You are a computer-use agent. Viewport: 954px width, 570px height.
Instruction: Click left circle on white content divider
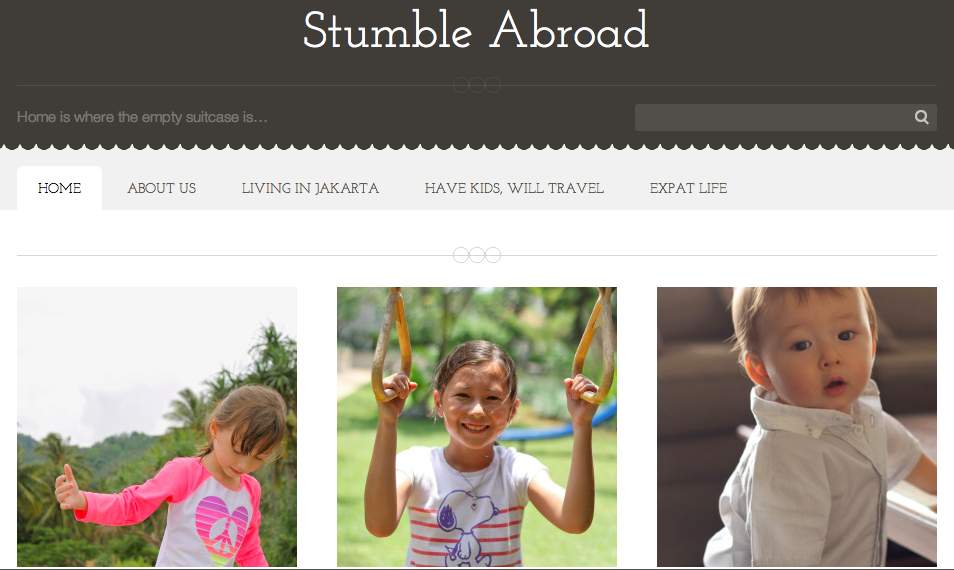click(461, 255)
